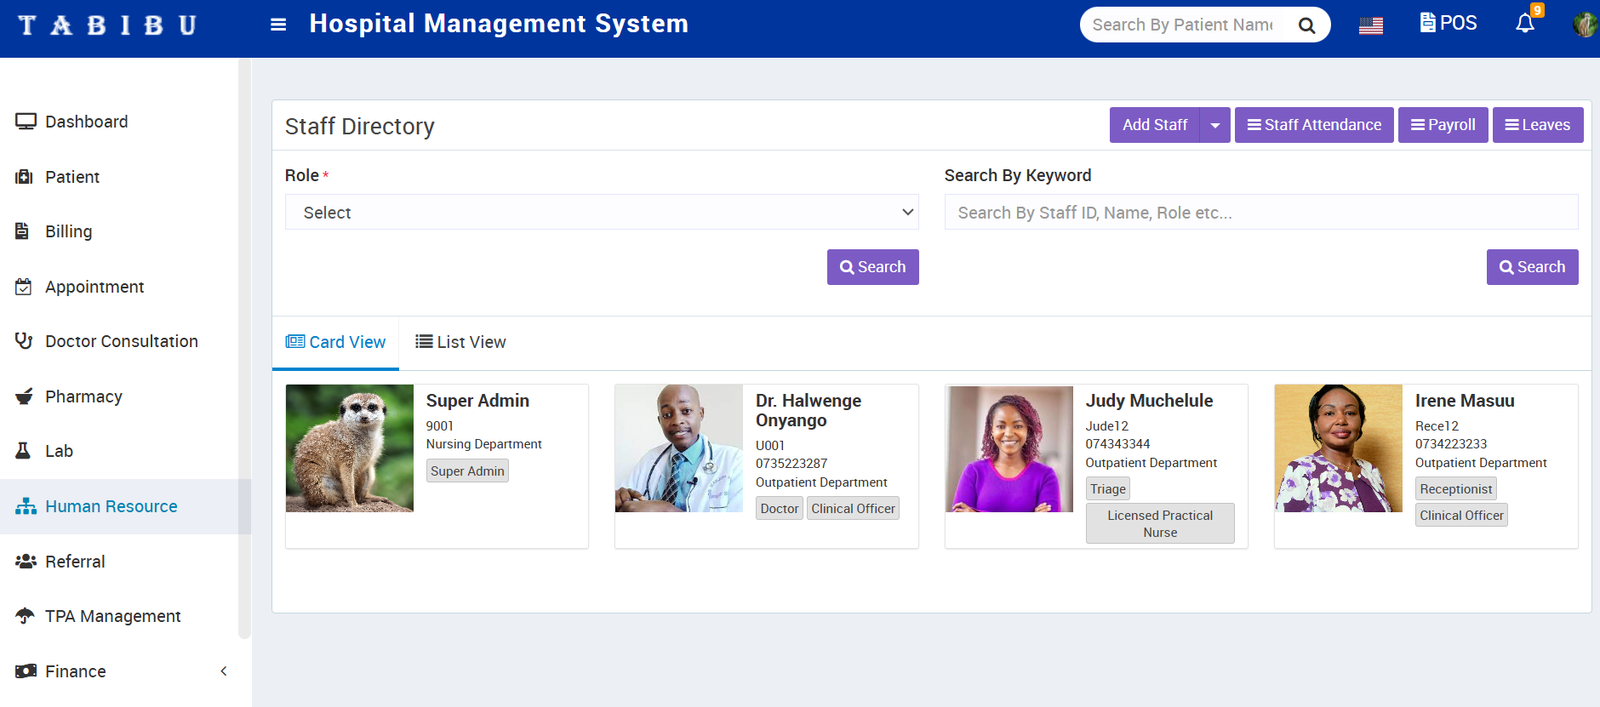The image size is (1600, 707).
Task: Click the US flag language icon
Action: [x=1370, y=26]
